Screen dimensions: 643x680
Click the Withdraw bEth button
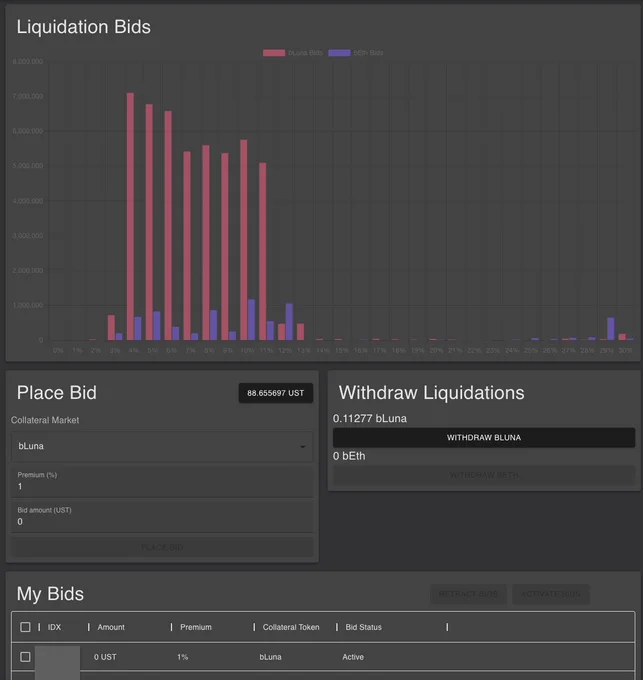pyautogui.click(x=484, y=475)
